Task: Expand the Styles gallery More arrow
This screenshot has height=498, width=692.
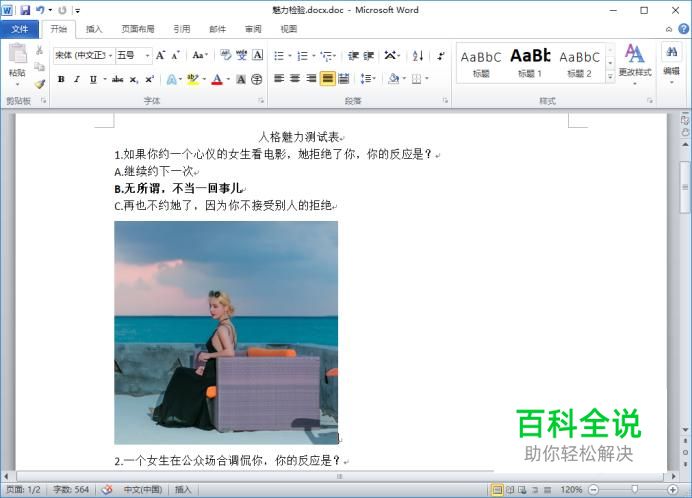Action: point(610,77)
